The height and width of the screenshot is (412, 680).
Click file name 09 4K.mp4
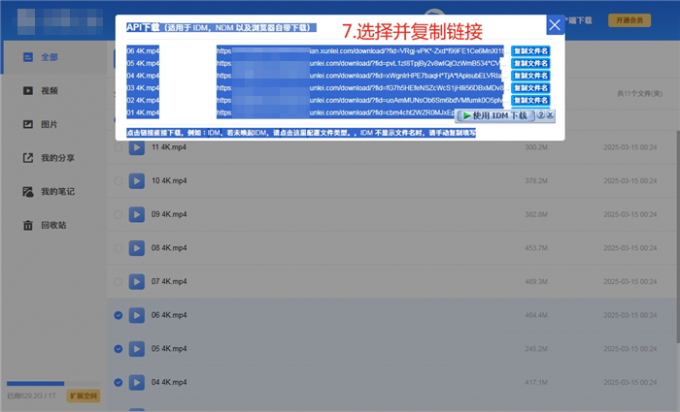pos(169,214)
